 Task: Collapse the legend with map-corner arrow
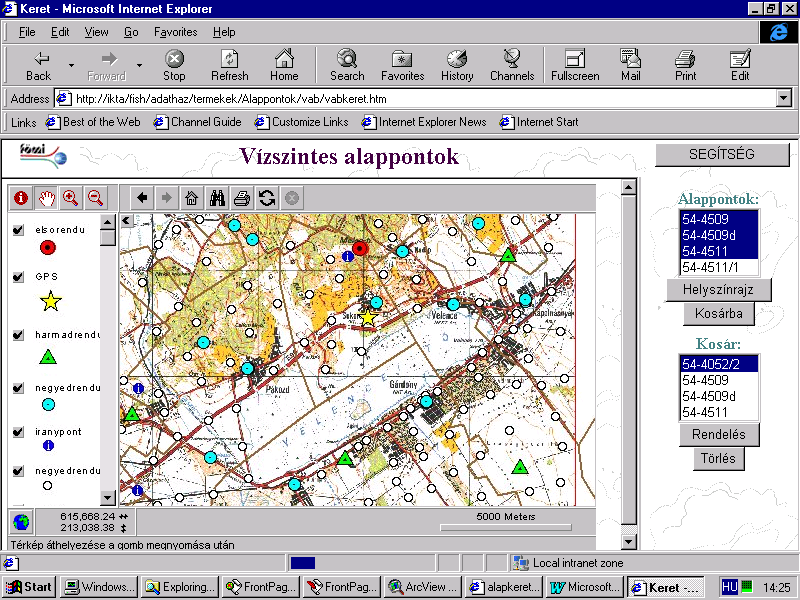(127, 220)
